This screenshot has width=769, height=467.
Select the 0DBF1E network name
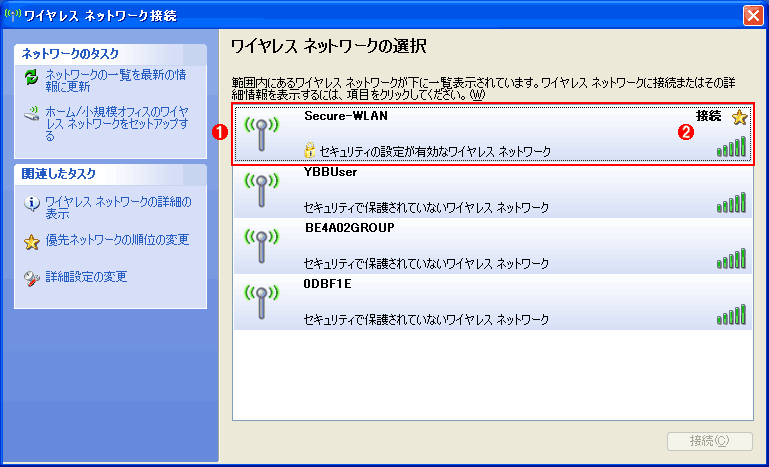click(328, 284)
